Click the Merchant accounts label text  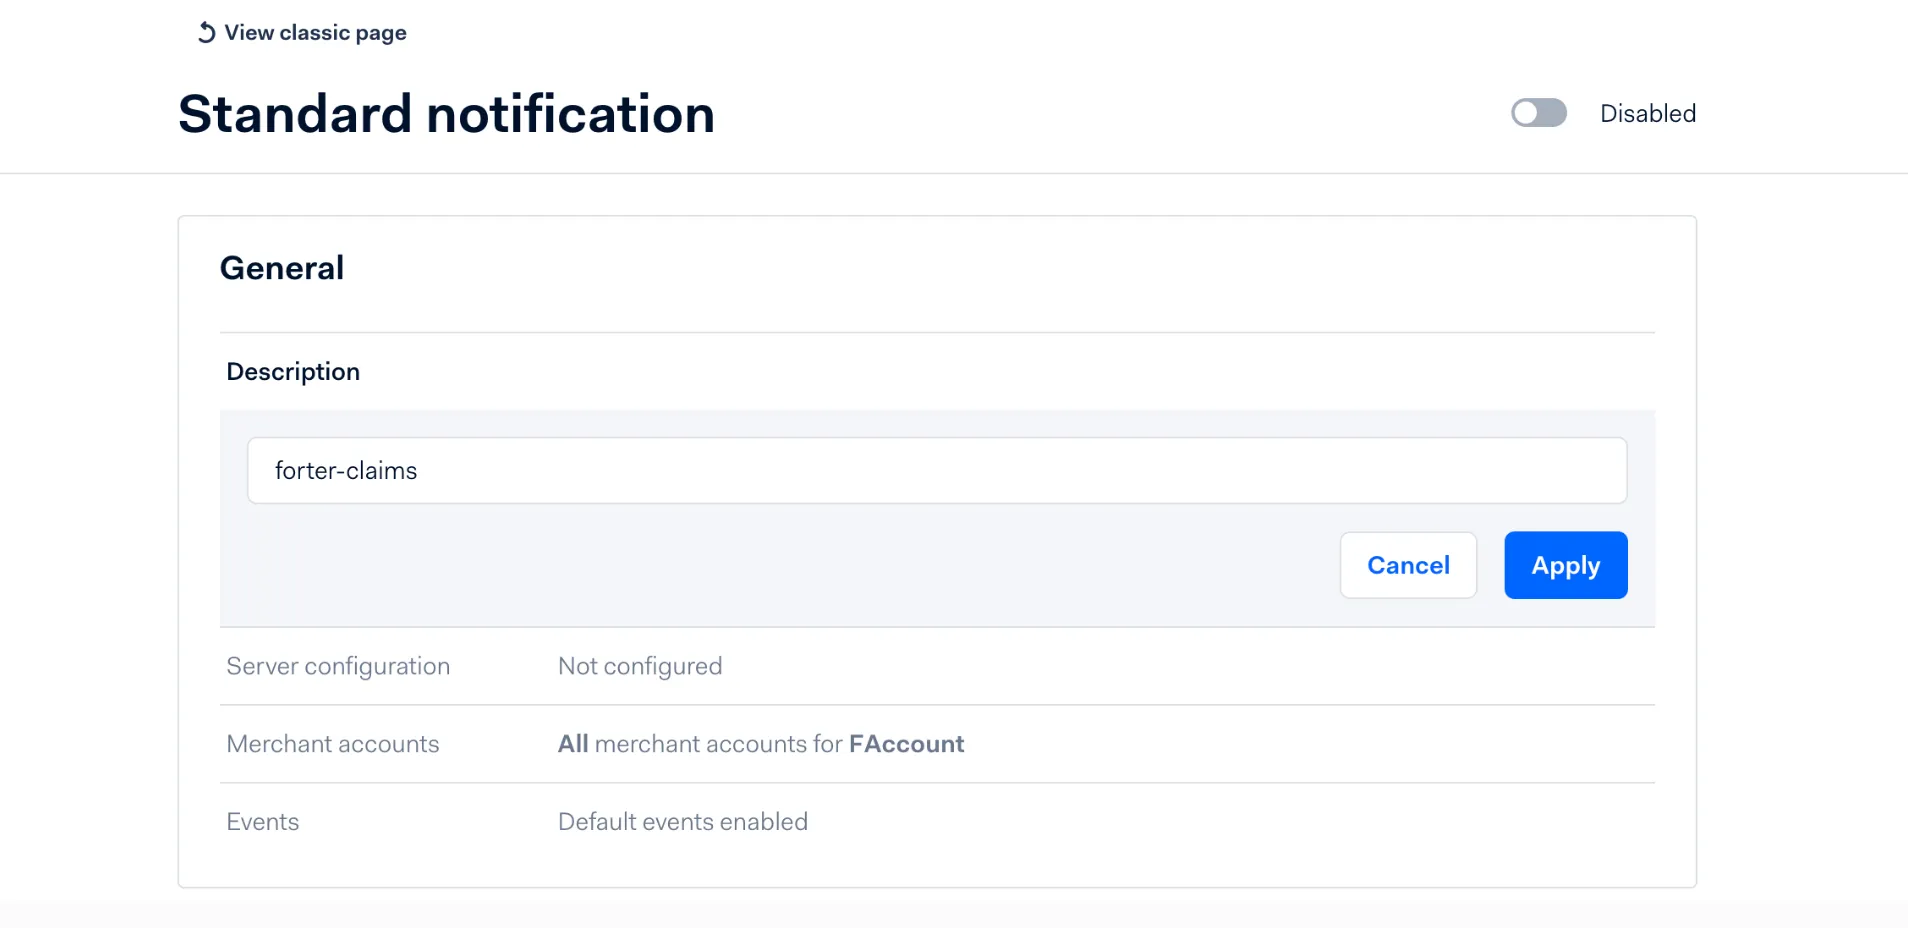tap(333, 744)
